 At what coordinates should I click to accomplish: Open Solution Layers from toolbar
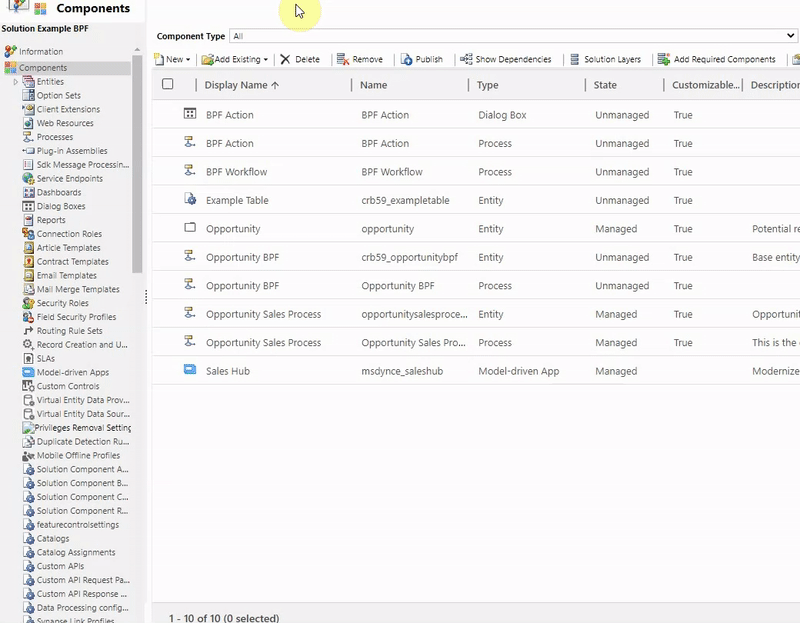click(575, 59)
